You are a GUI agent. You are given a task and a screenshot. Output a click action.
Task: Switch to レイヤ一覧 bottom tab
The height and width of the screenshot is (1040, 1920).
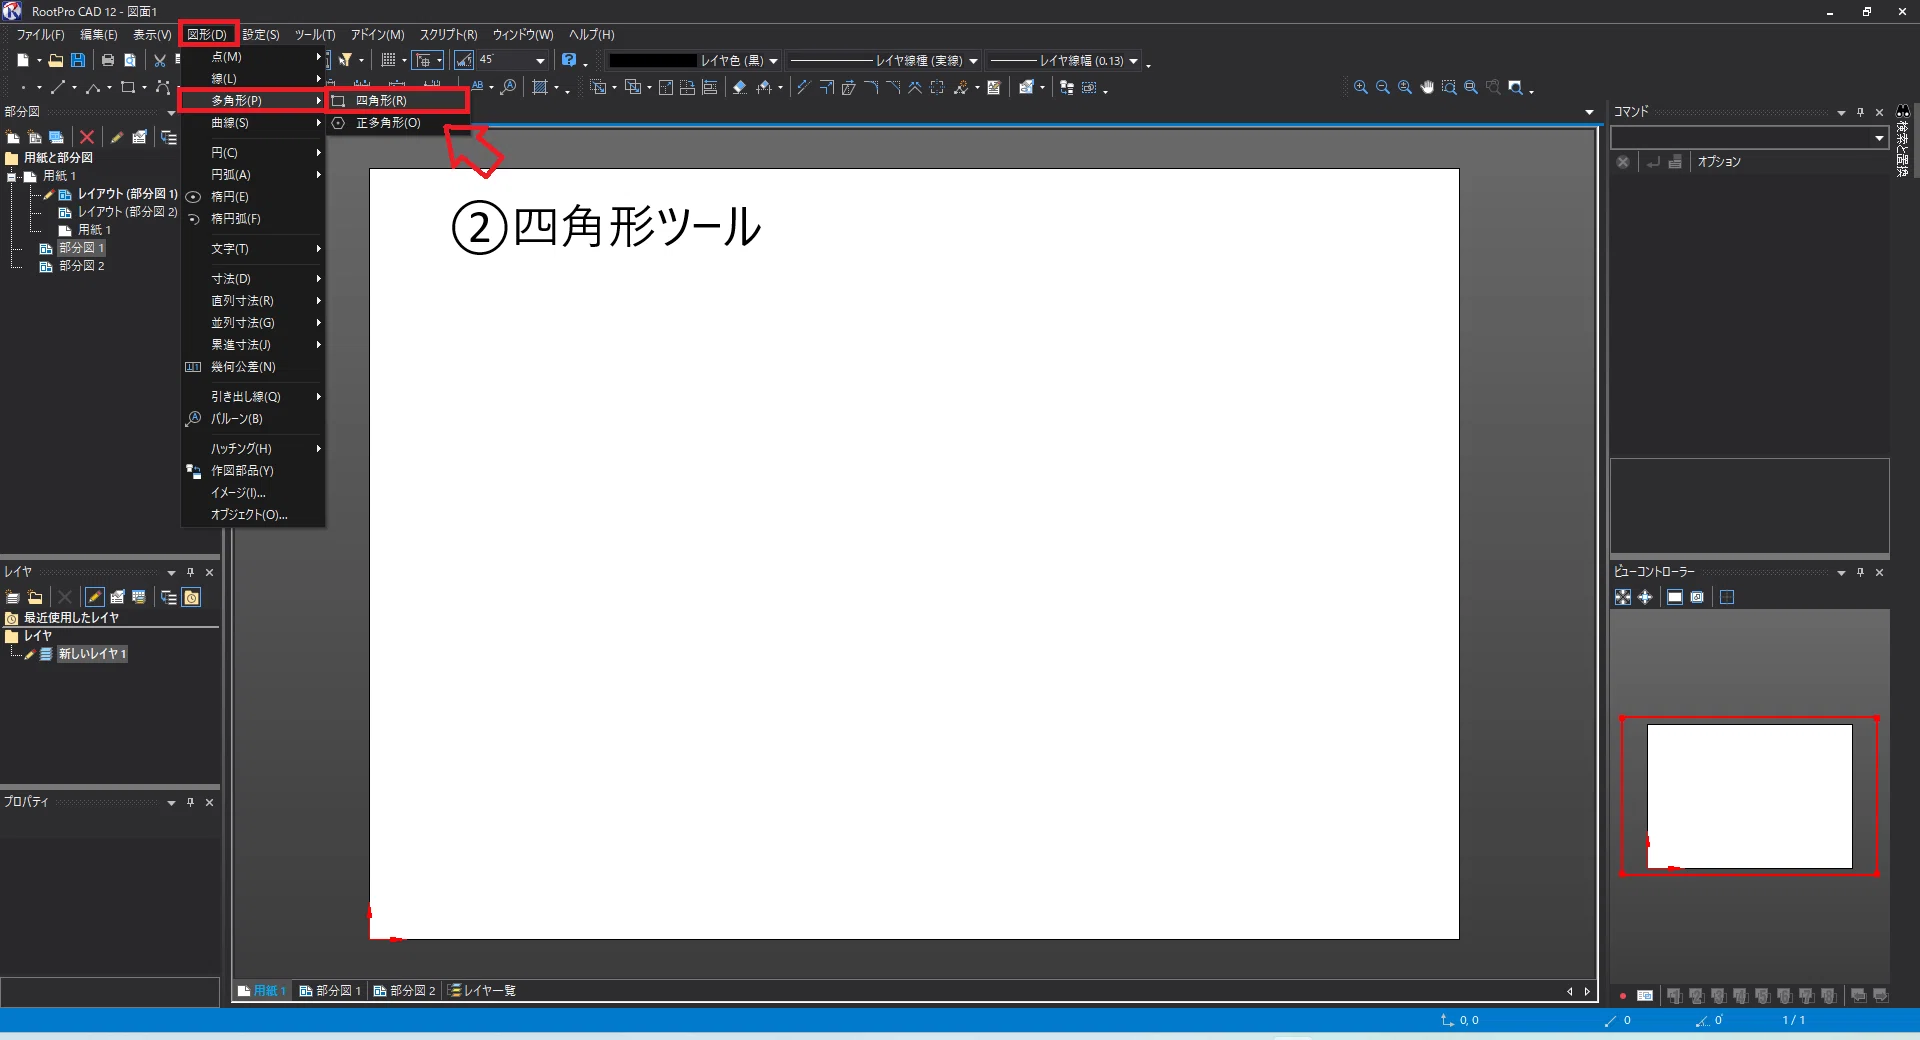[x=482, y=991]
